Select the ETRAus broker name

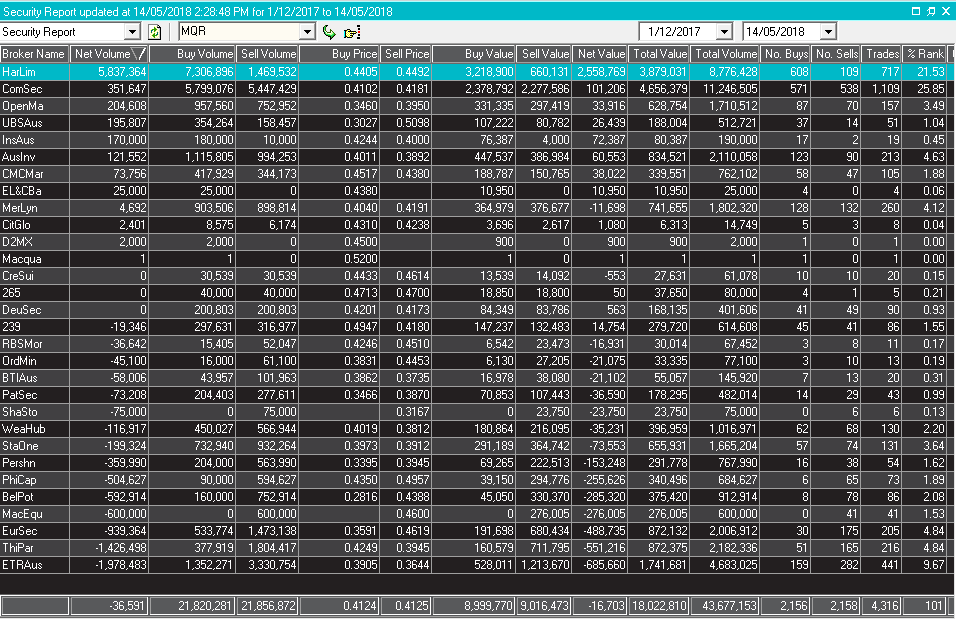(x=23, y=567)
